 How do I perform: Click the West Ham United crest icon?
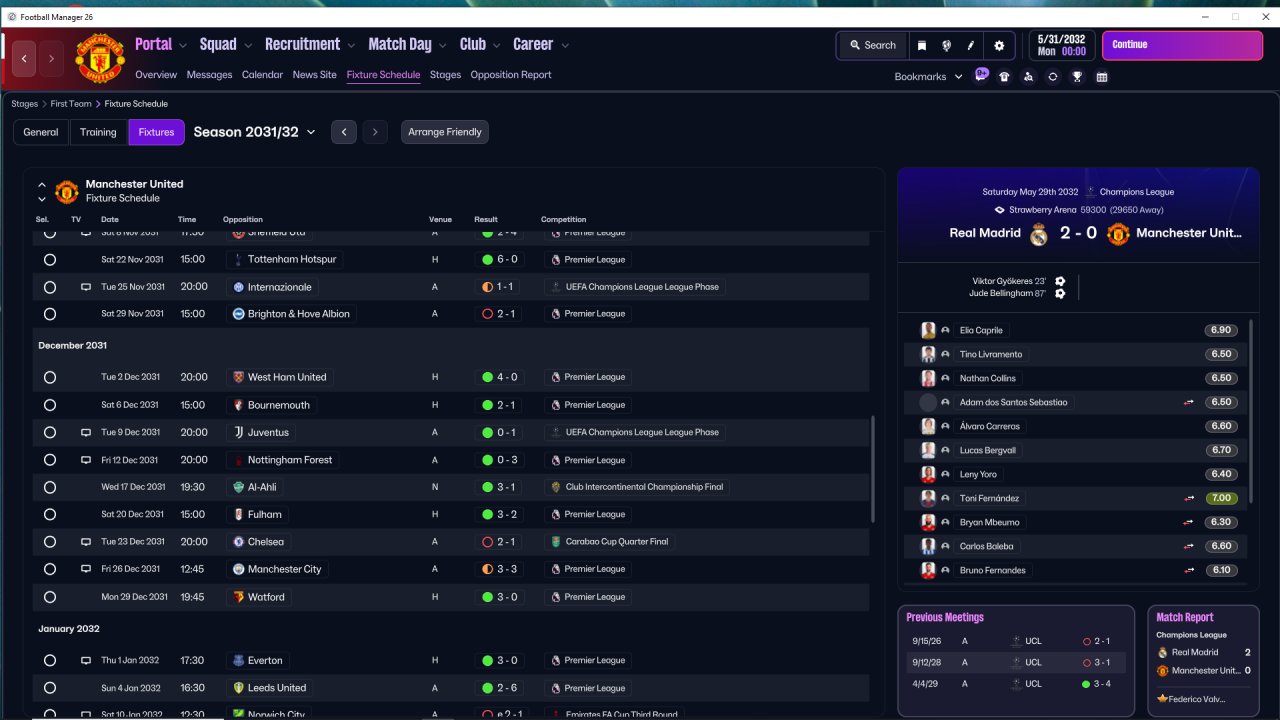click(238, 377)
